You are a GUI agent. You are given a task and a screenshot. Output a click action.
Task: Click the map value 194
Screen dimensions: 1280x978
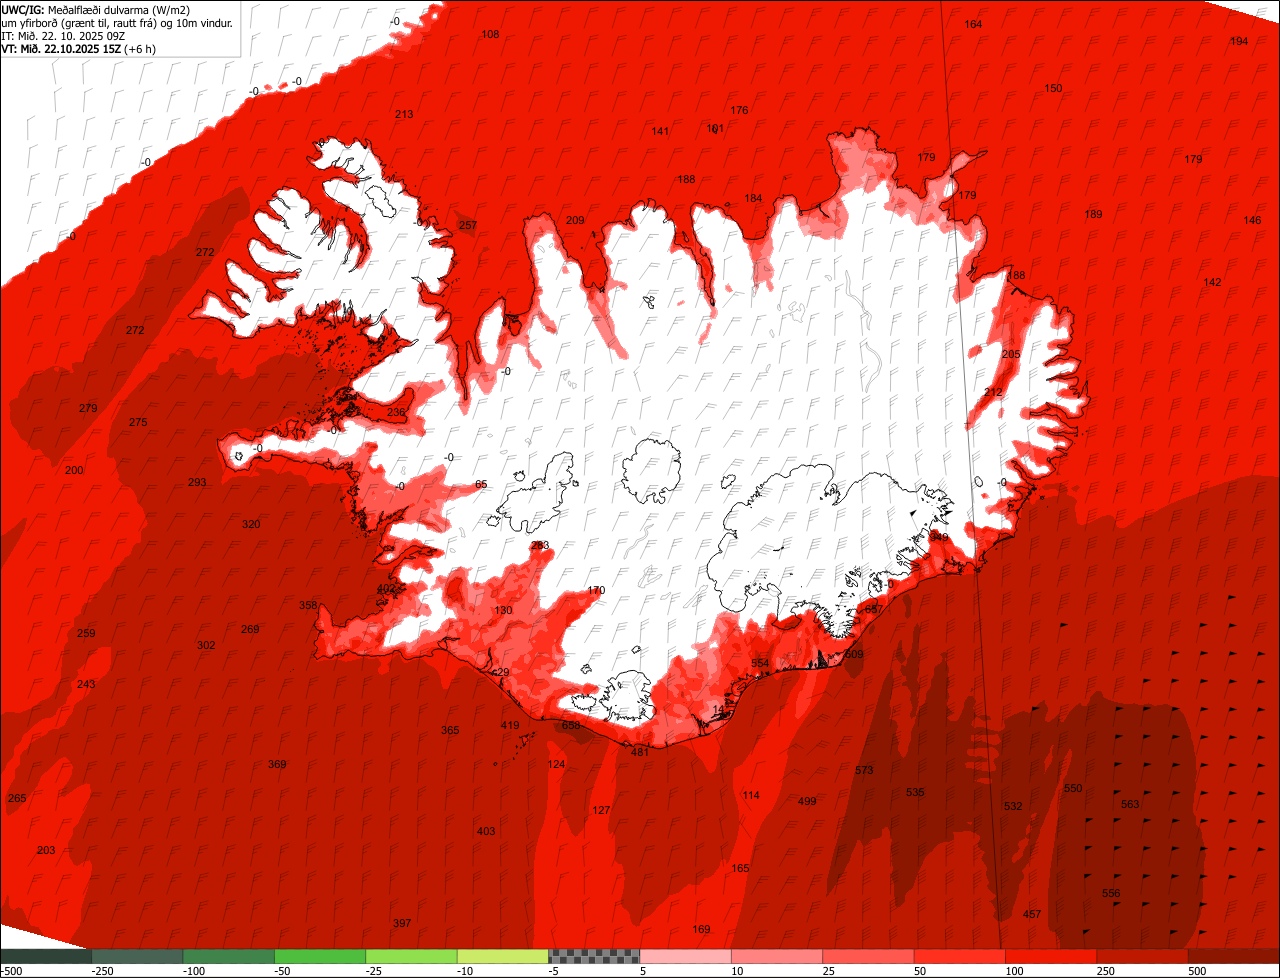click(1239, 41)
